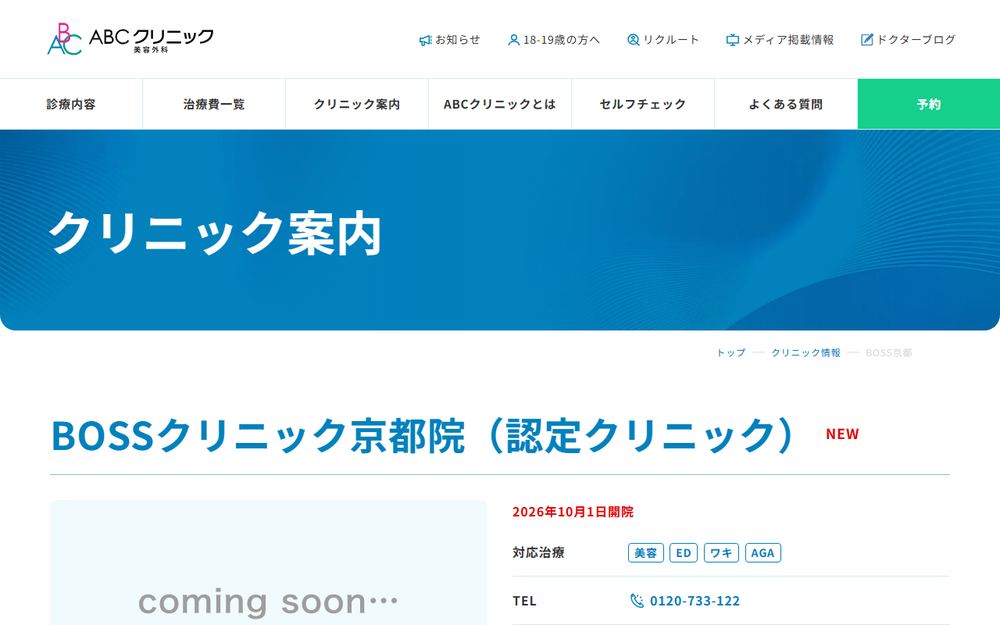Click the phone icon beside 0120-733-122
The width and height of the screenshot is (1000, 625).
click(636, 601)
